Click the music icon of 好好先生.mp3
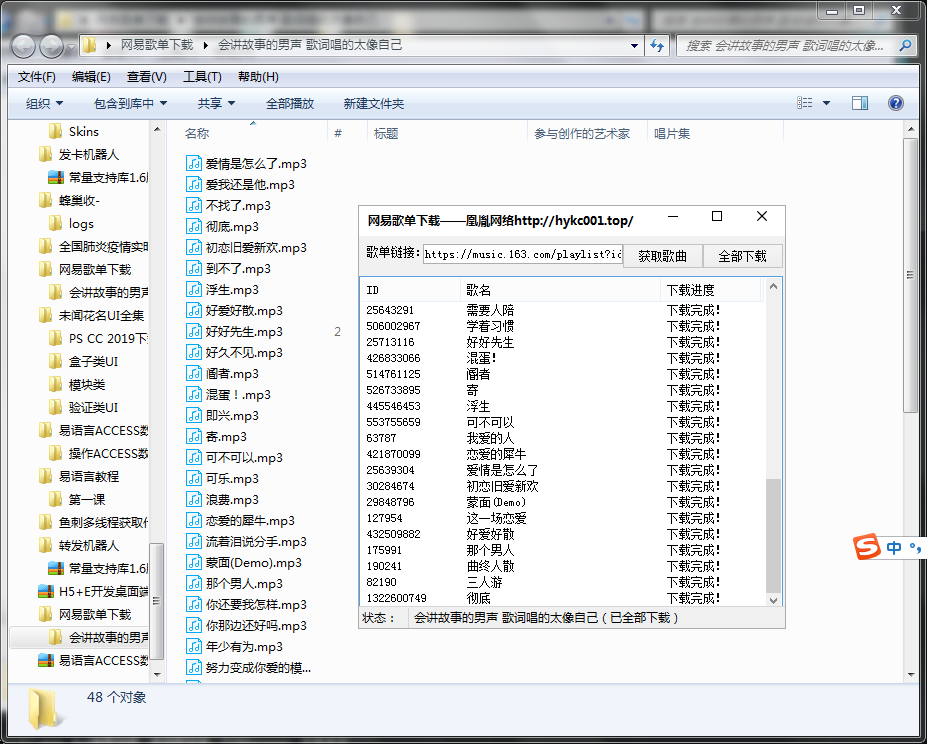The image size is (927, 744). point(194,331)
